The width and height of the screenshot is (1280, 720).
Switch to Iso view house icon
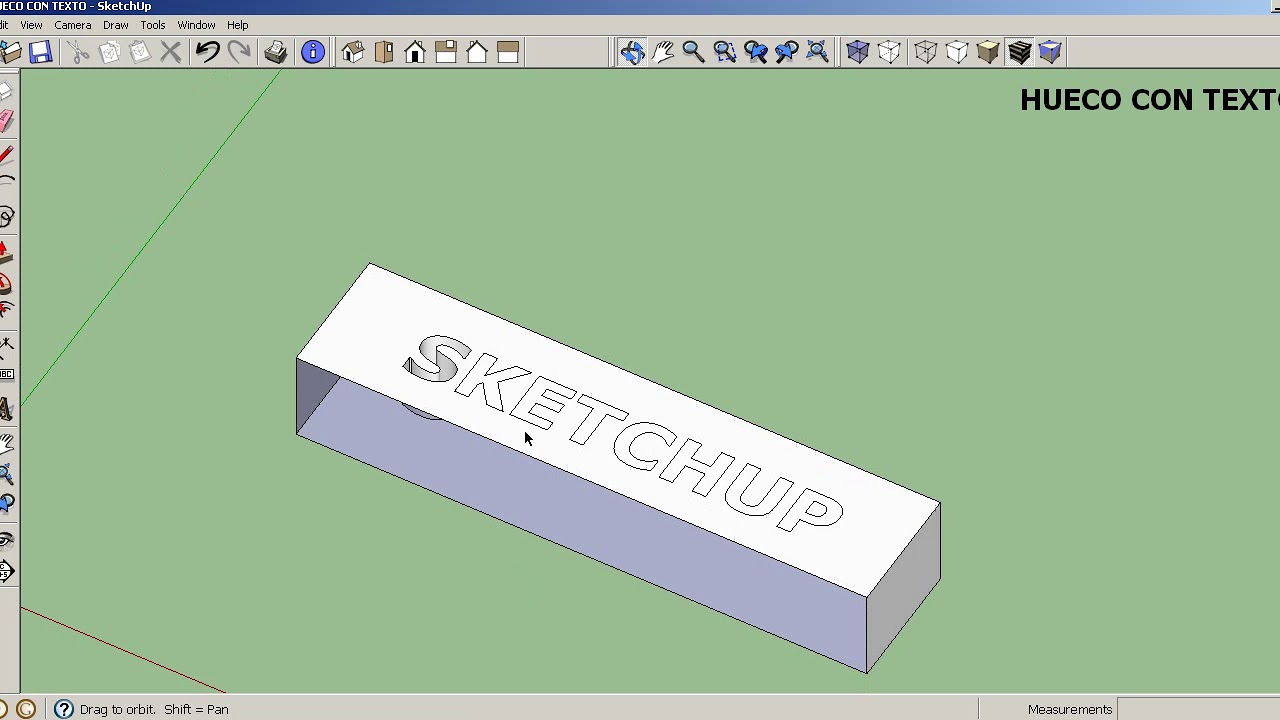(x=353, y=52)
